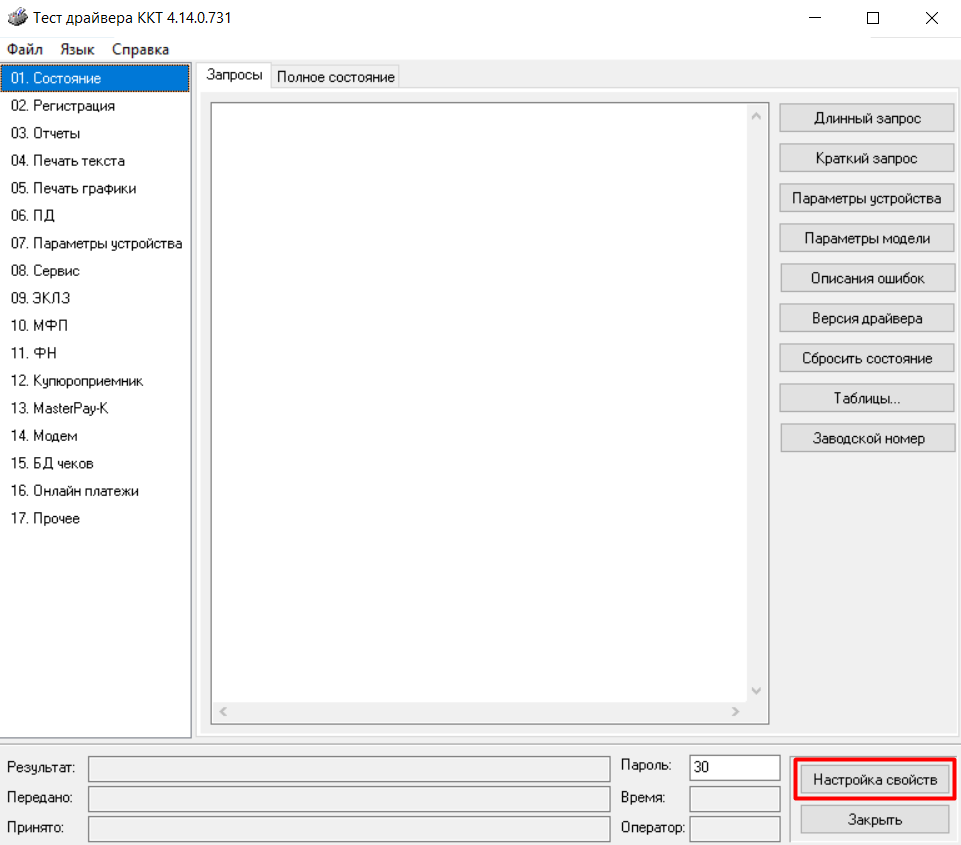Click the Версия драйвера button
This screenshot has width=961, height=845.
[x=867, y=318]
